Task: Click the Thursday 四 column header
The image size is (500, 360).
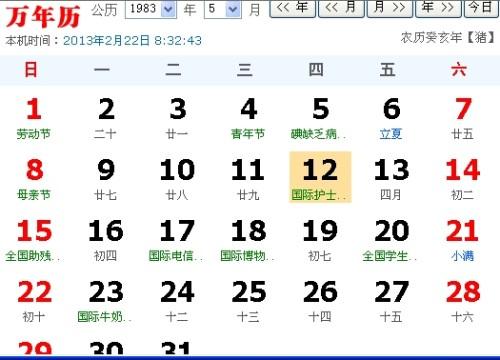Action: [x=316, y=70]
